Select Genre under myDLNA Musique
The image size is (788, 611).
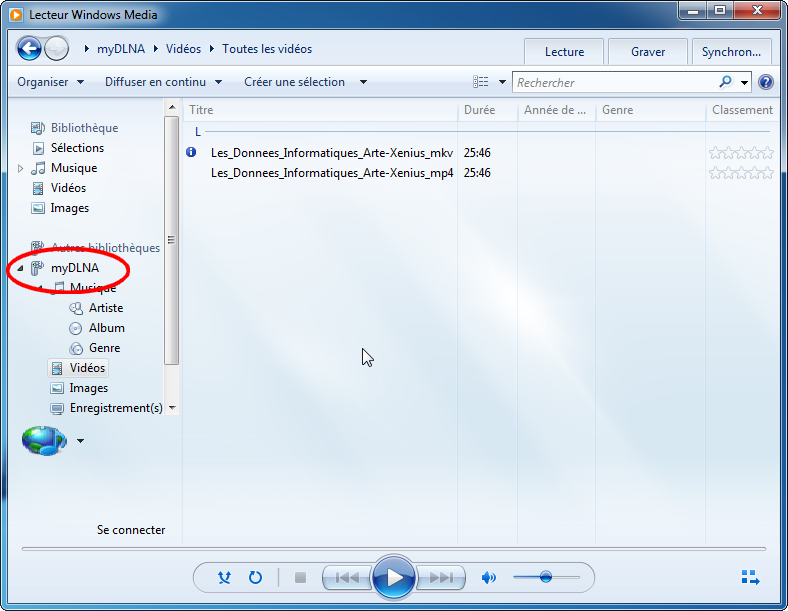click(105, 348)
